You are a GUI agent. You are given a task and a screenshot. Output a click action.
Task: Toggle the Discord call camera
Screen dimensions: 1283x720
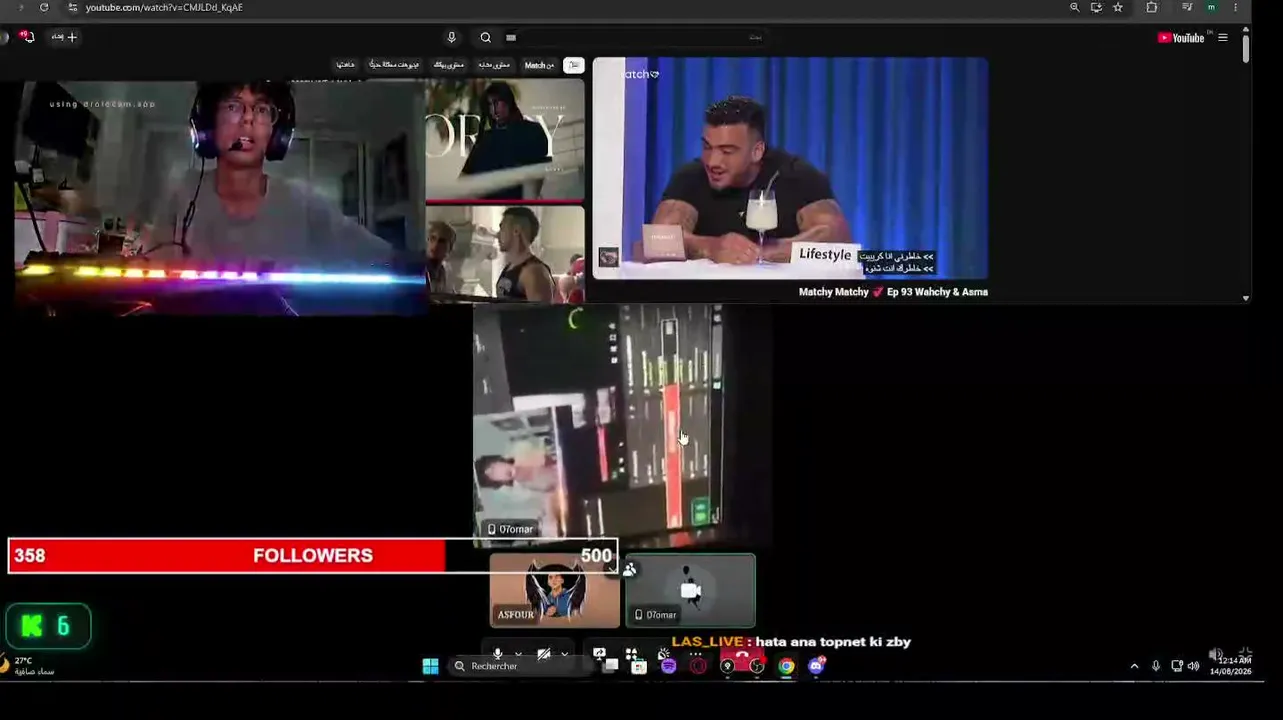pos(543,654)
